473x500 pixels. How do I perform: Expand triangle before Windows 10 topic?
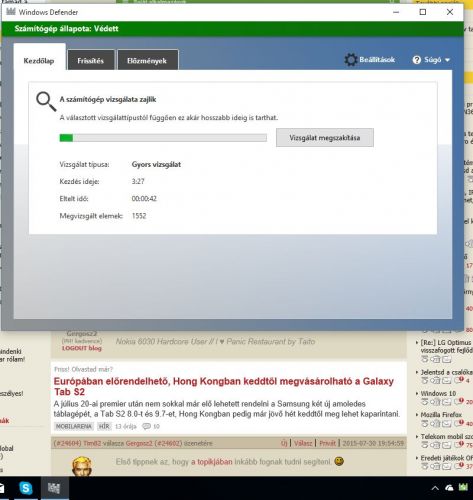(x=417, y=394)
